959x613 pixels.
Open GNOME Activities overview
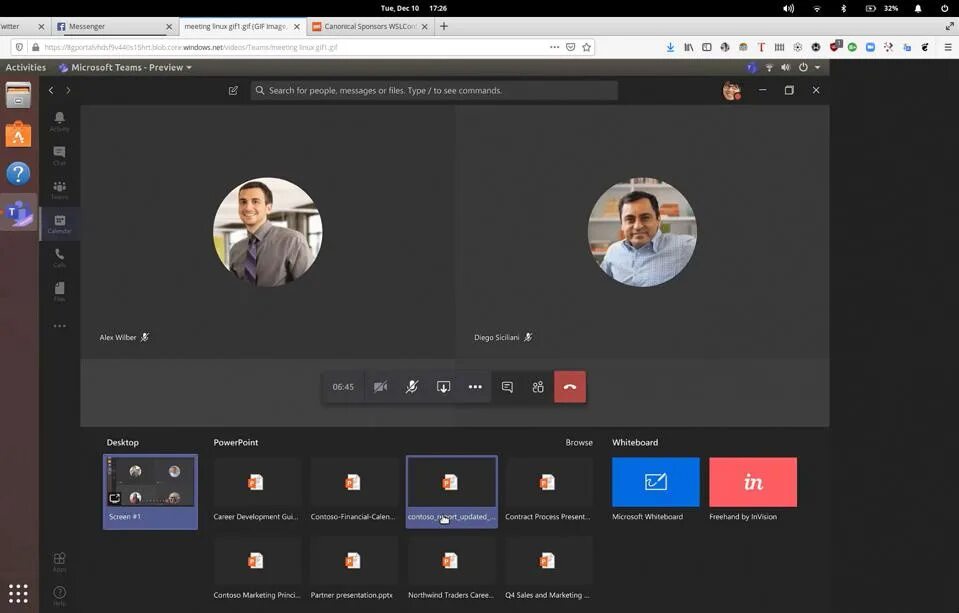[26, 67]
